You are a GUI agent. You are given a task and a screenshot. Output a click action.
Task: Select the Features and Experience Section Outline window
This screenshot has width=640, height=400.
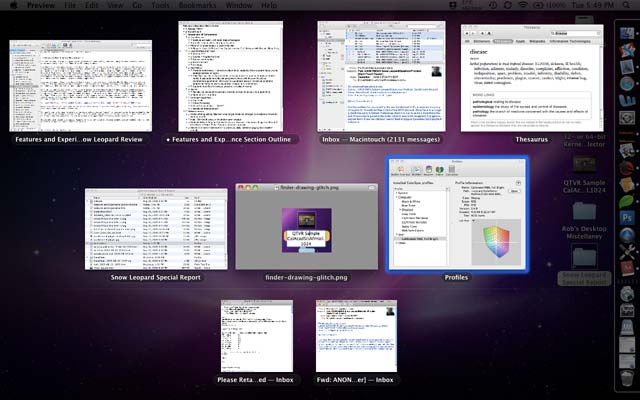coord(231,76)
